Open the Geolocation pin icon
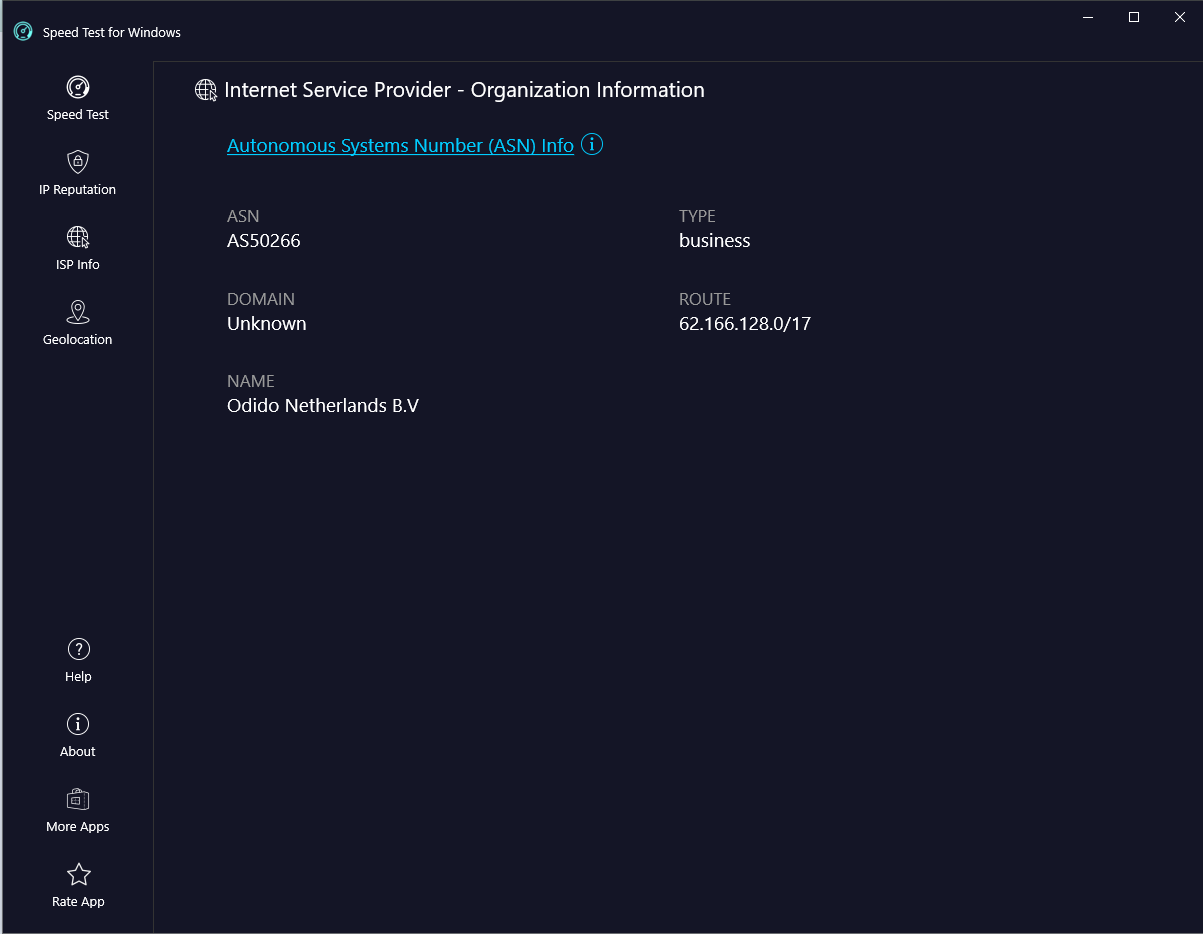Viewport: 1203px width, 934px height. point(78,312)
